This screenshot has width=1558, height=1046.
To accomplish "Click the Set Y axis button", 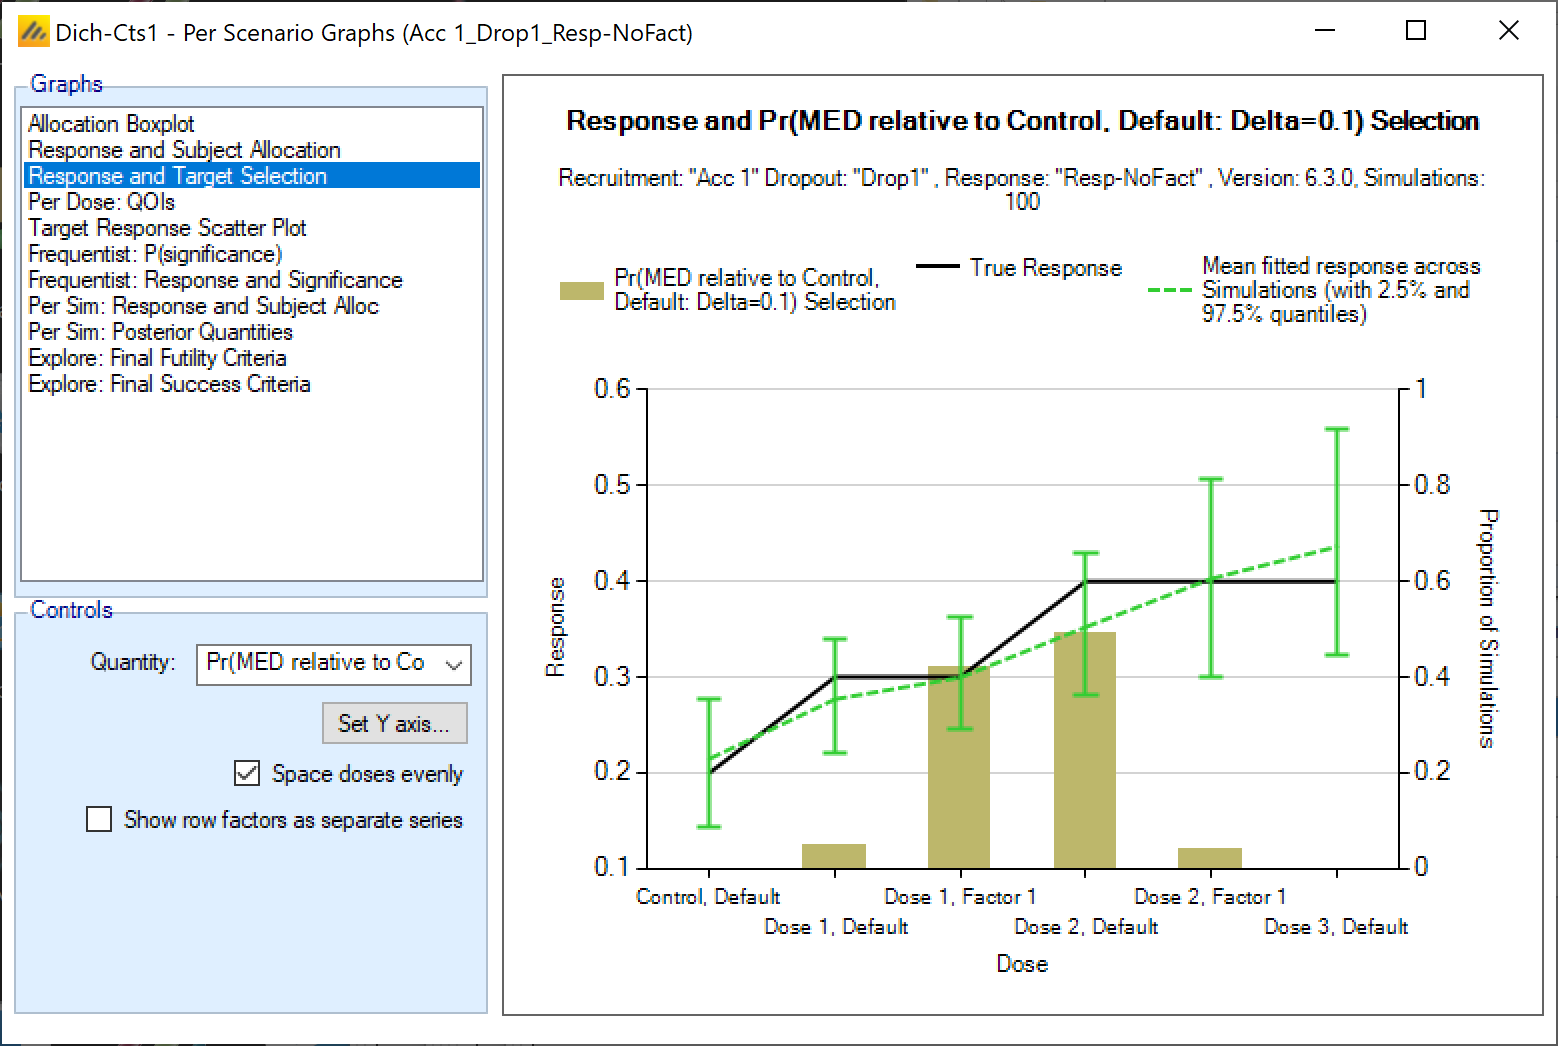I will point(394,723).
